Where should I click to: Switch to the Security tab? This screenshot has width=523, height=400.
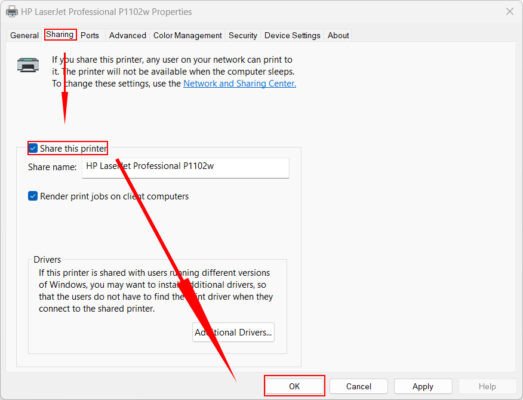tap(243, 35)
